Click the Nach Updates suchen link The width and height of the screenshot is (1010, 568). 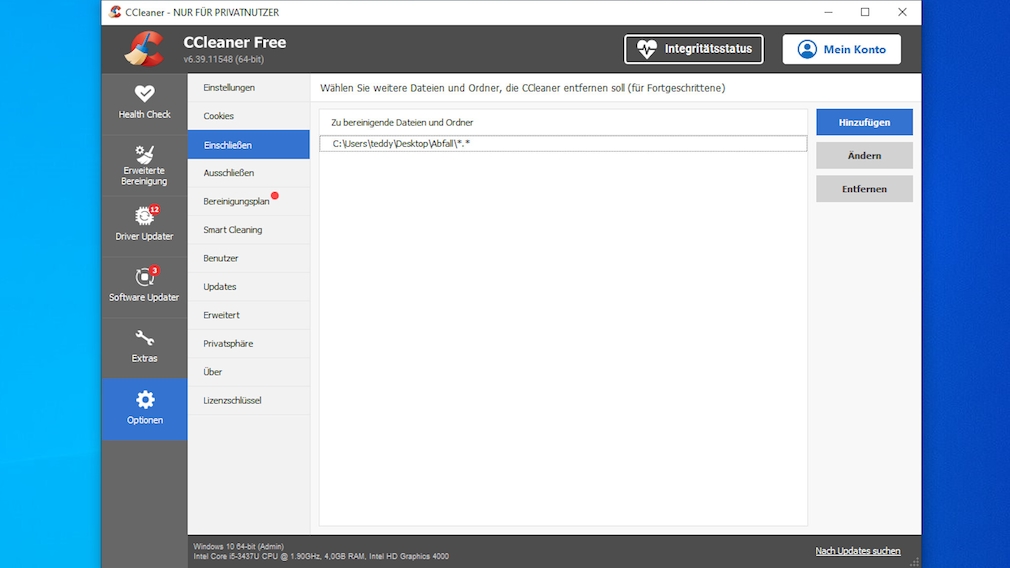click(x=857, y=551)
